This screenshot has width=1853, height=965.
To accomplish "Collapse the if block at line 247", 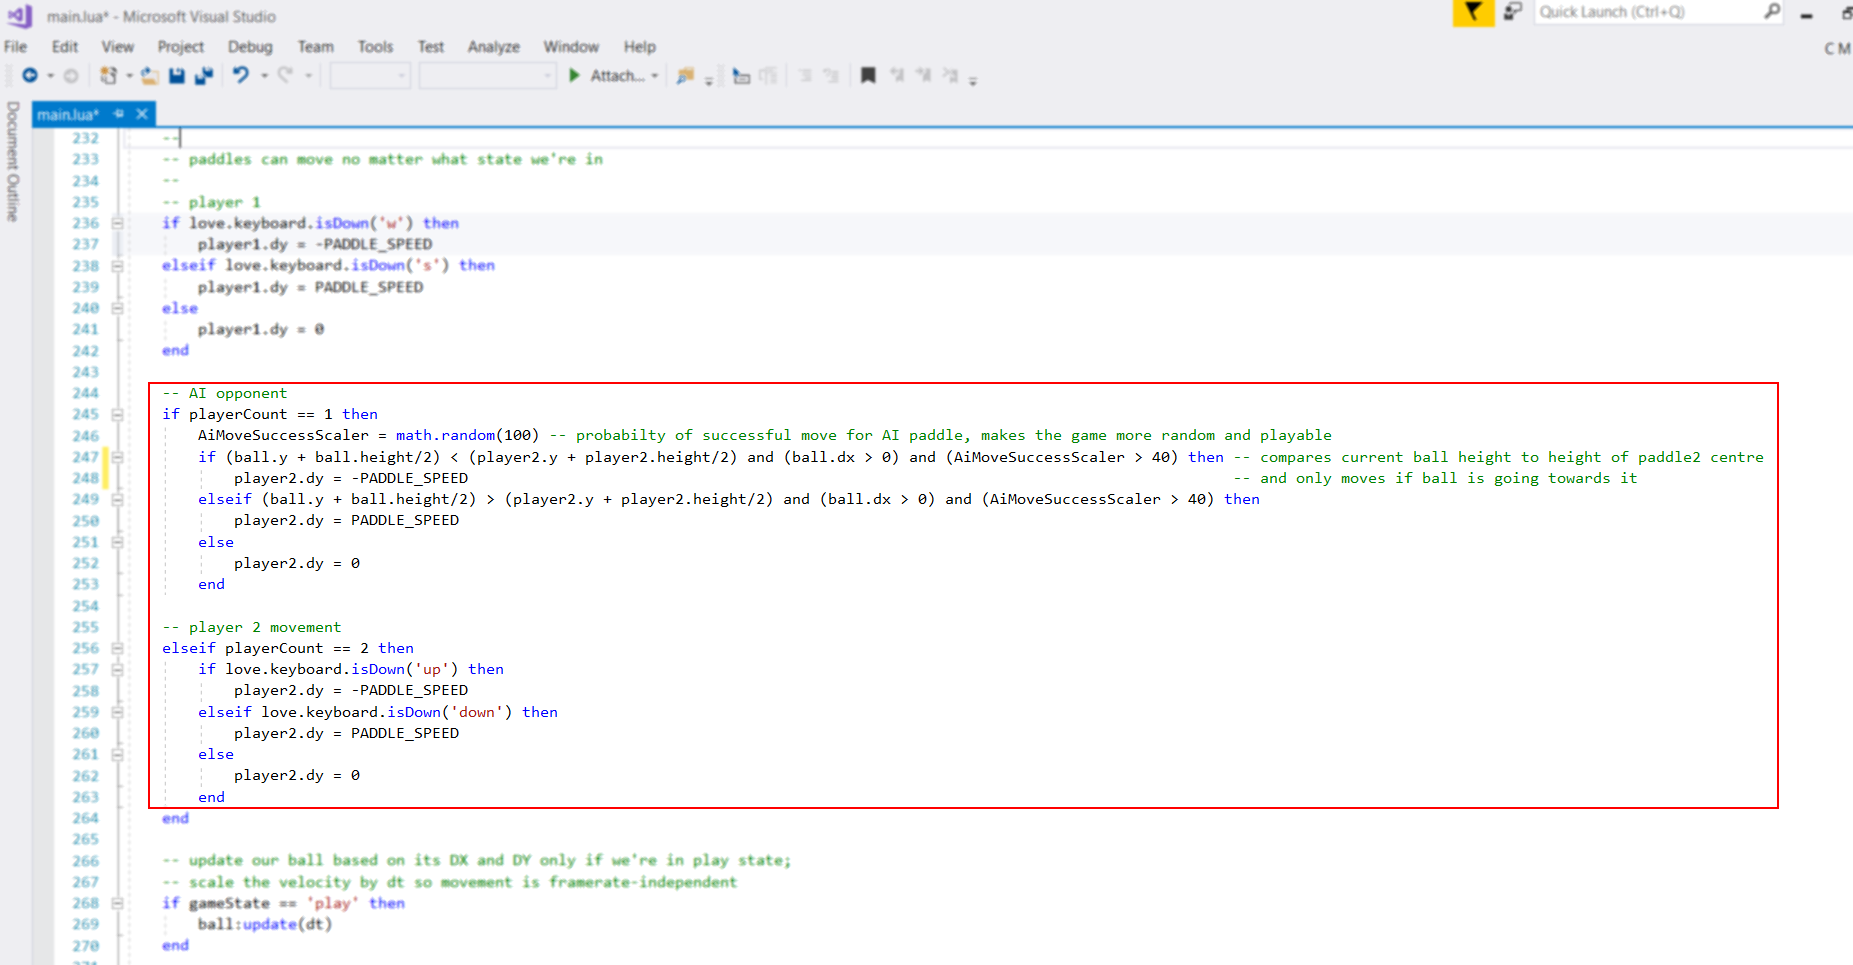I will pyautogui.click(x=117, y=457).
